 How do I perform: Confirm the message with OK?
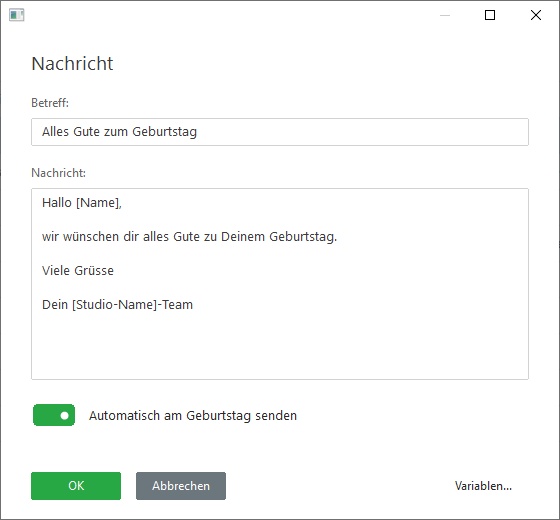click(76, 486)
